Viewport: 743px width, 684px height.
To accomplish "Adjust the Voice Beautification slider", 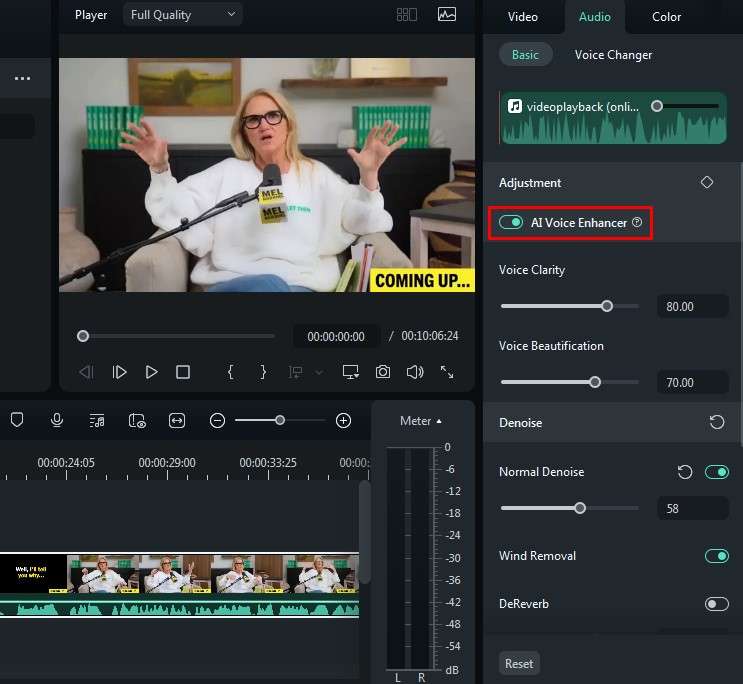I will (595, 382).
